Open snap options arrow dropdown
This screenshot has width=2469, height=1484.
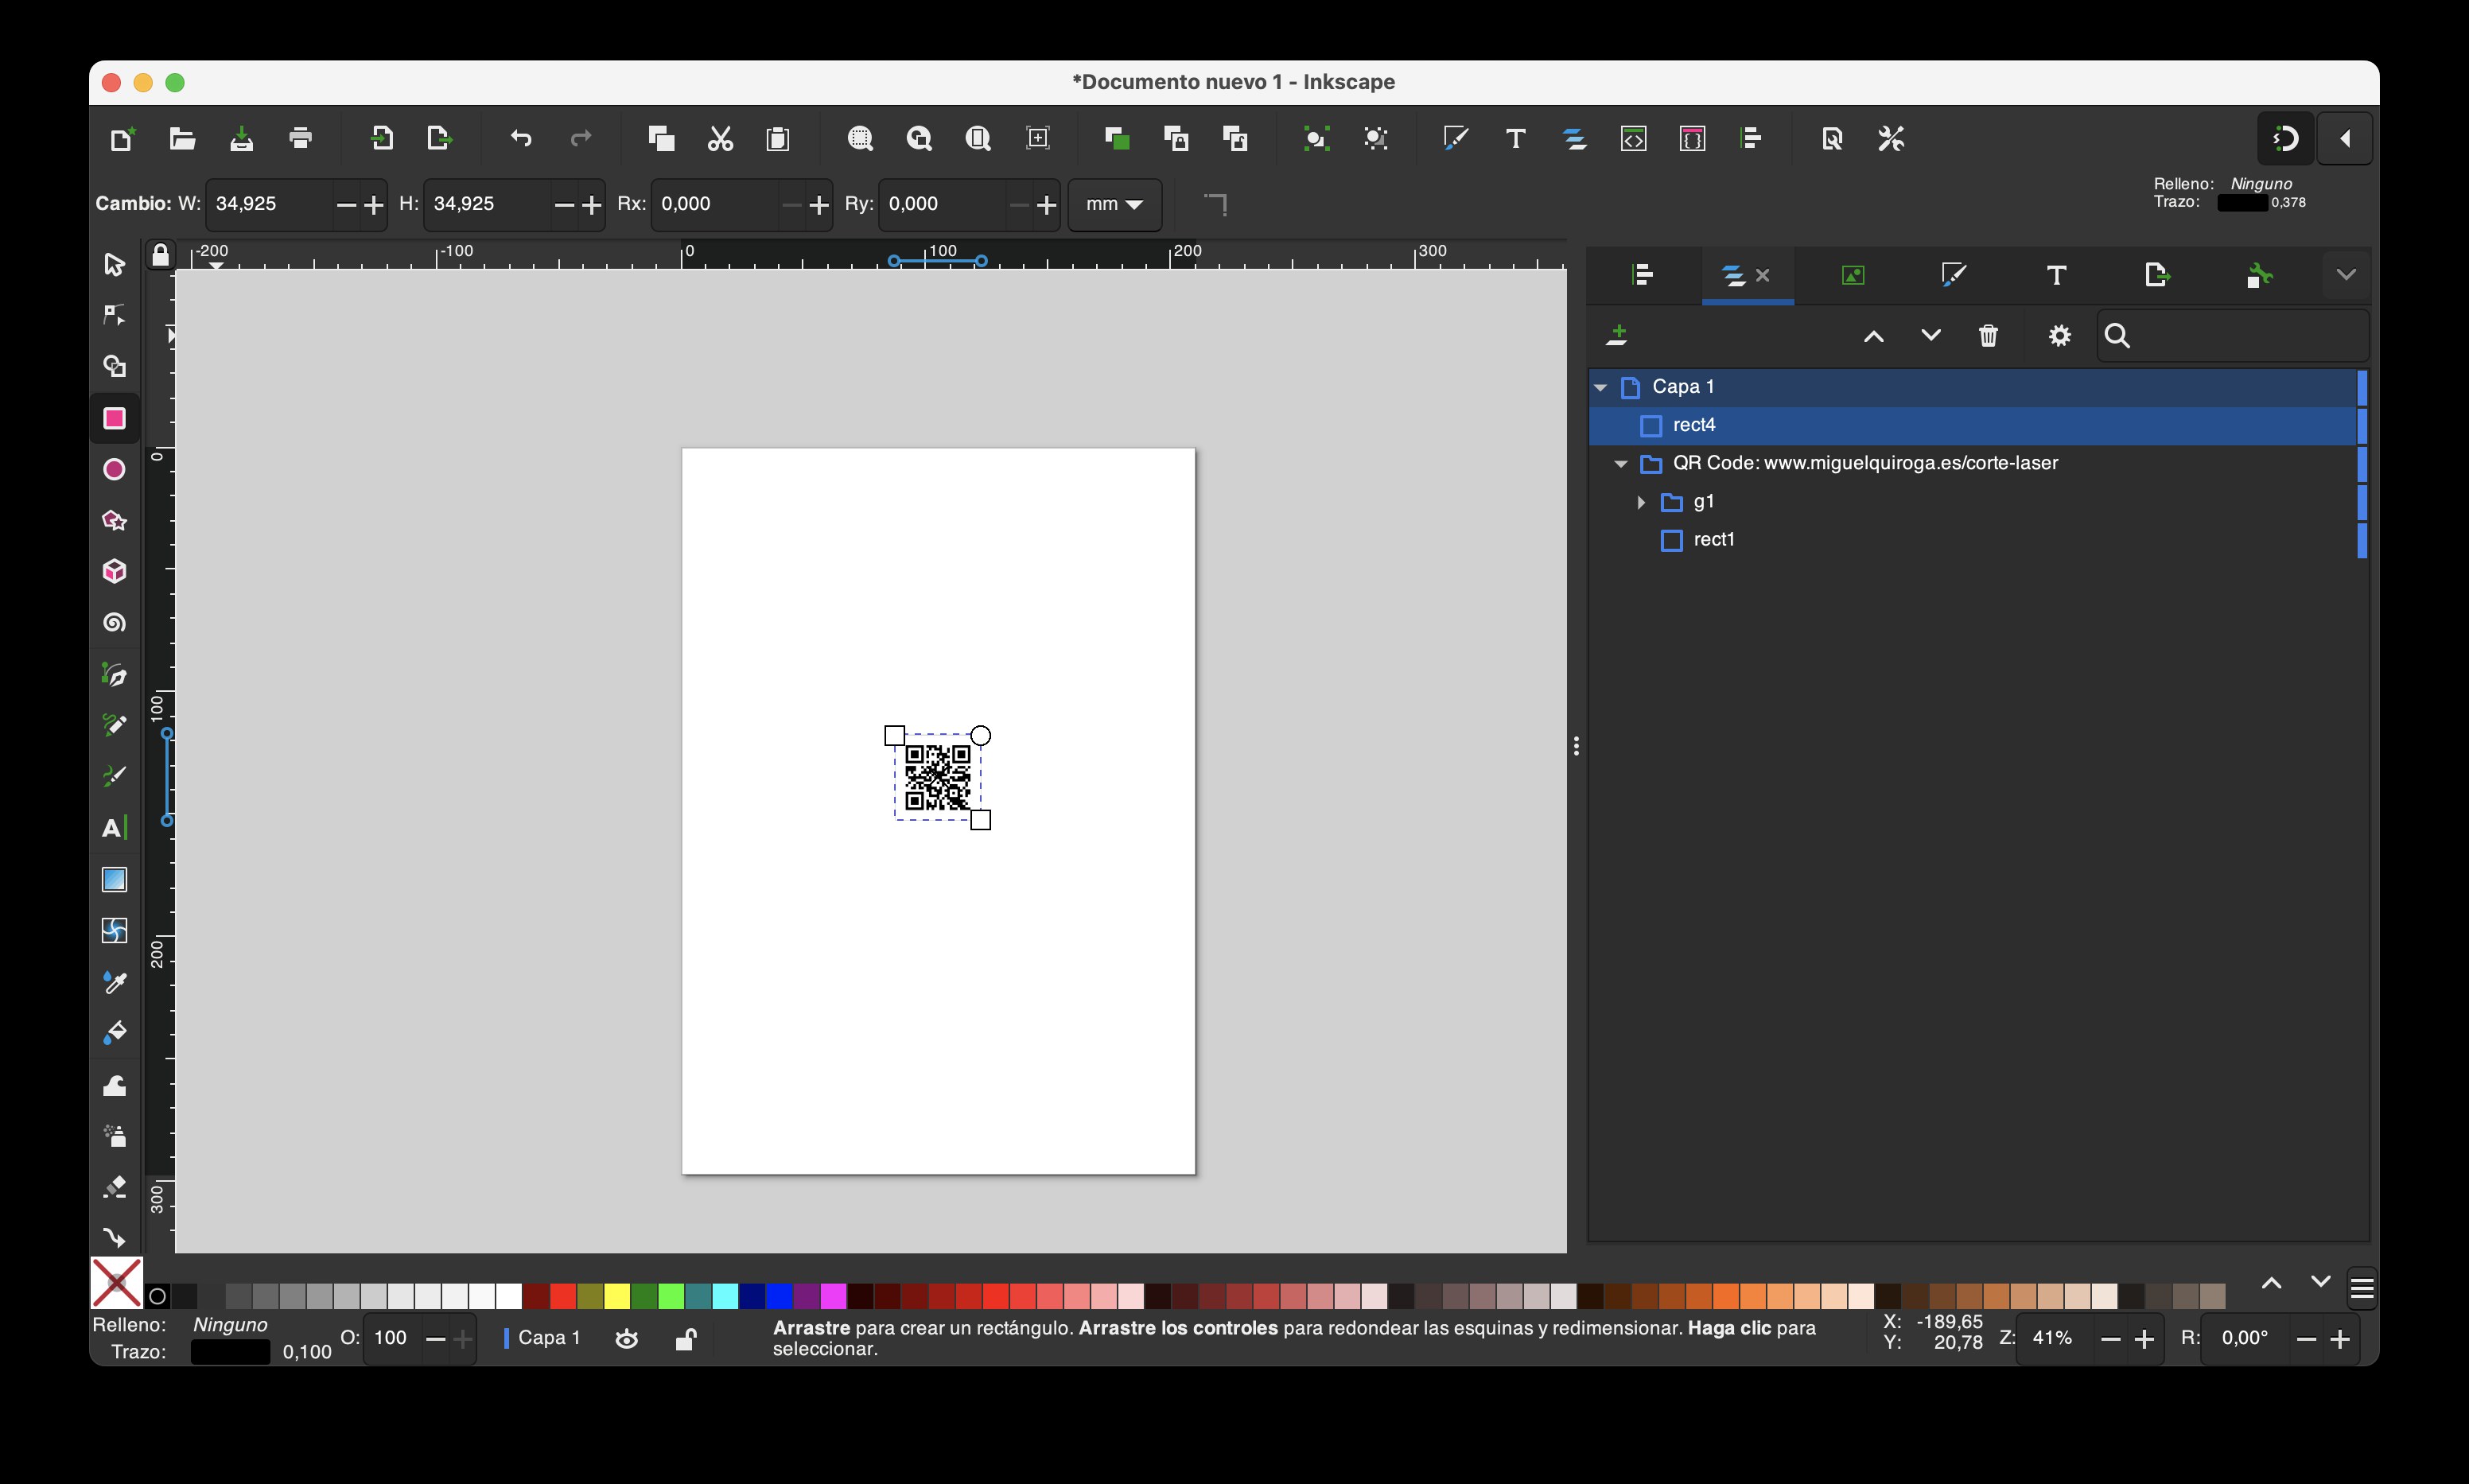tap(2345, 138)
